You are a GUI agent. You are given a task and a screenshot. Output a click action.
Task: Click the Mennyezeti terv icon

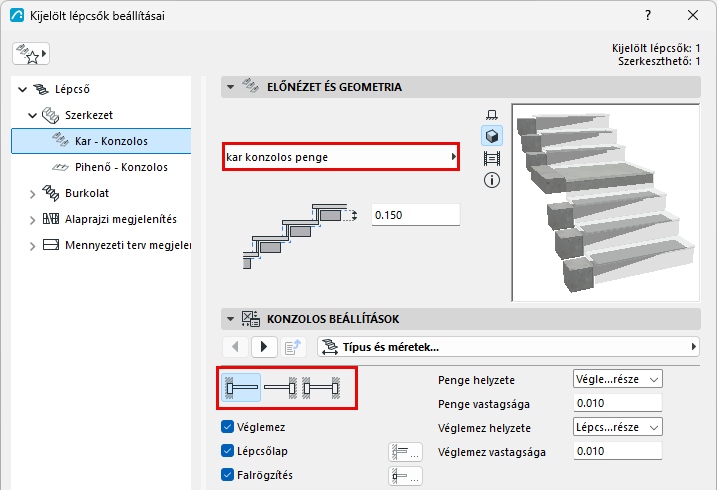coord(51,245)
